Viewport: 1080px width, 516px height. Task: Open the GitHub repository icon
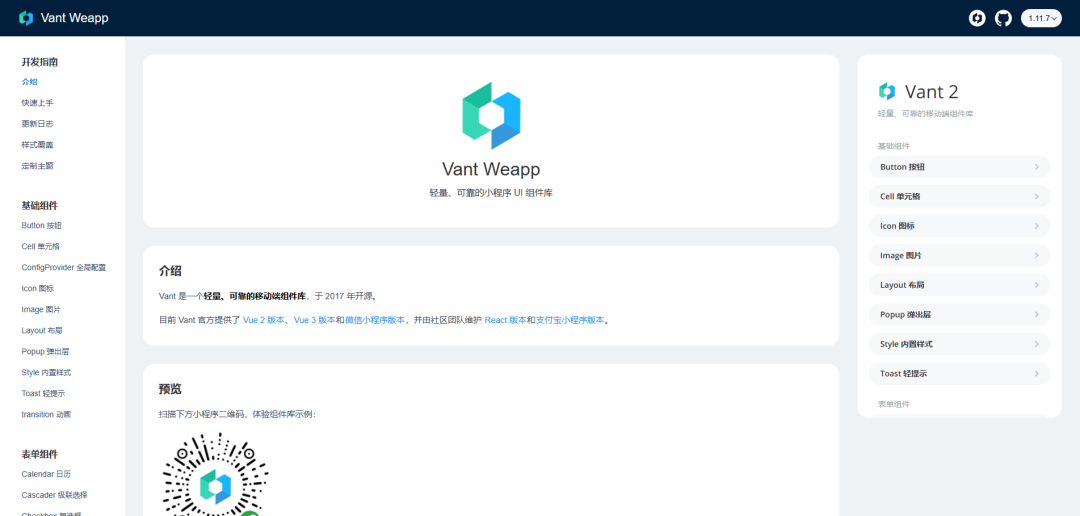pyautogui.click(x=1004, y=18)
